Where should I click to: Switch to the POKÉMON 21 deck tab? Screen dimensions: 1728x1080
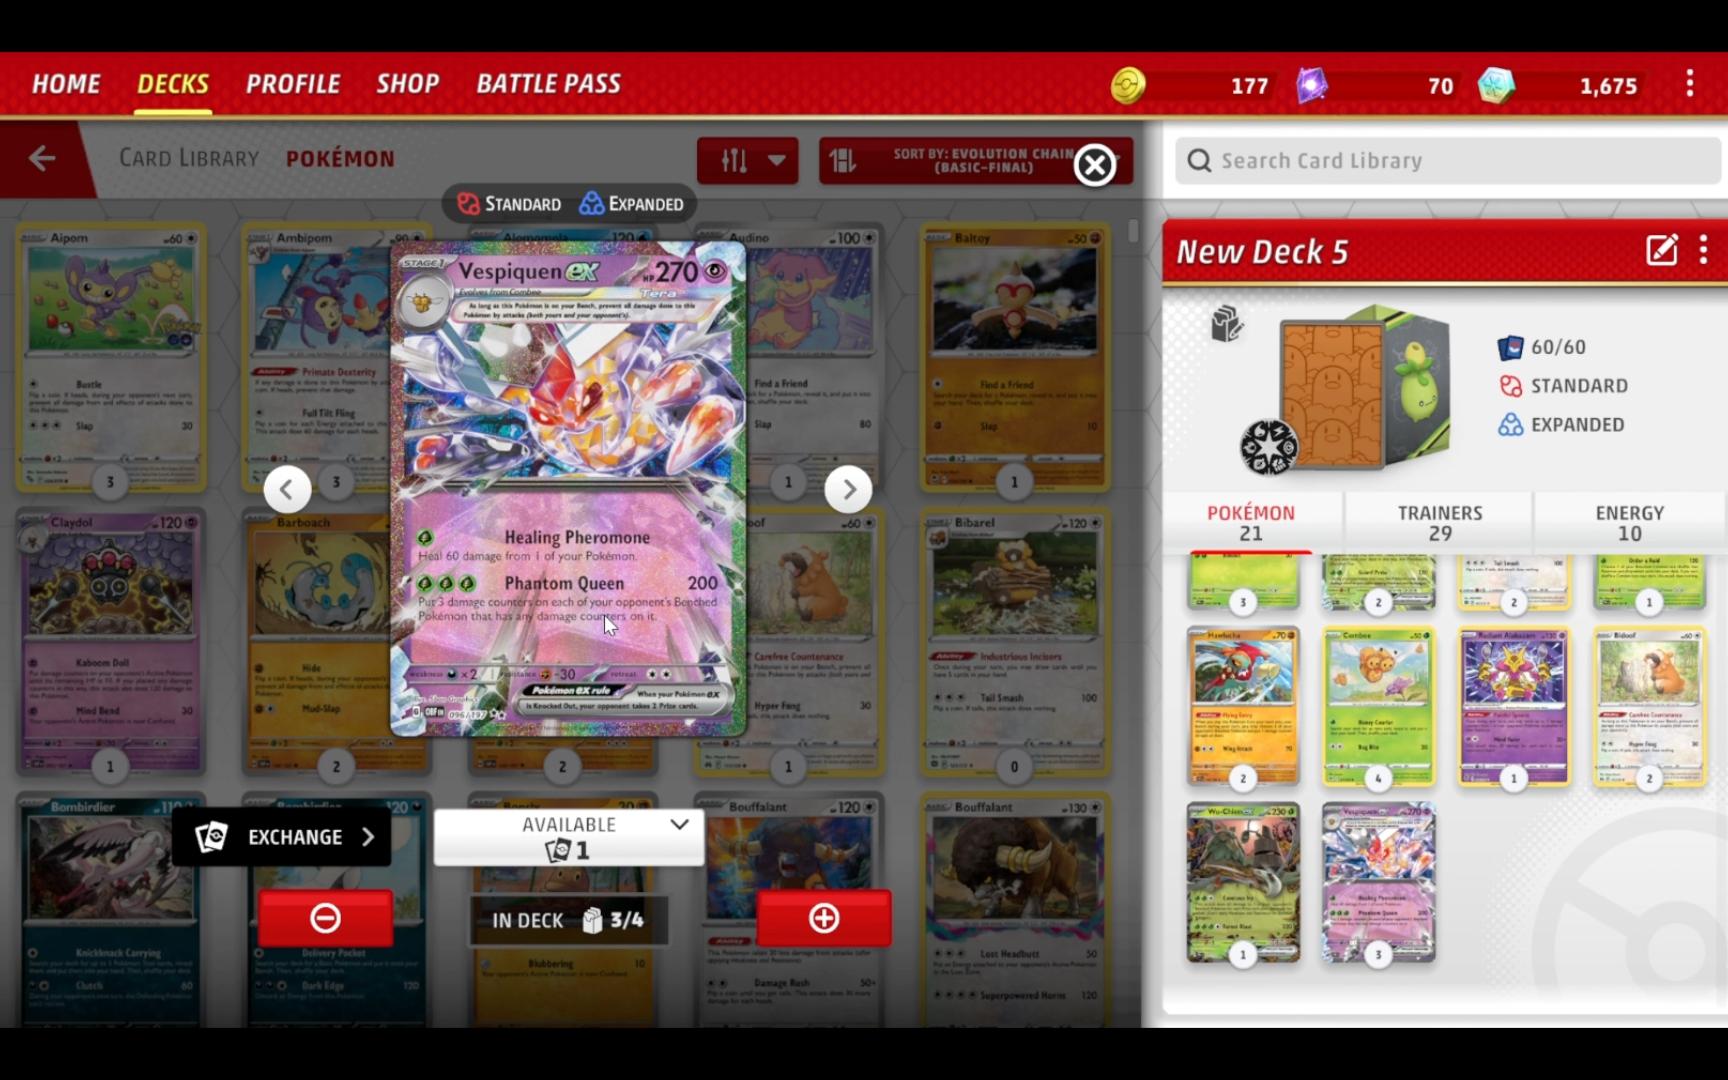[1251, 523]
